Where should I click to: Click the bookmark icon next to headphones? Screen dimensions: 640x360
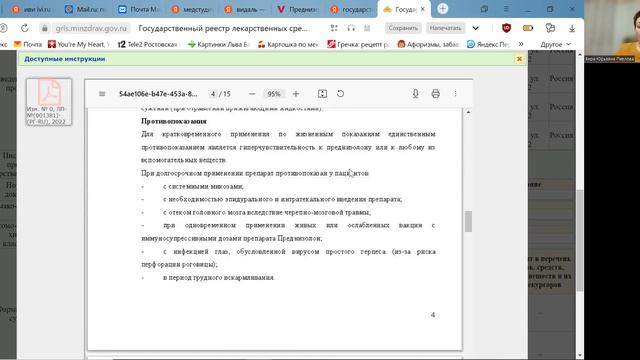point(367,28)
